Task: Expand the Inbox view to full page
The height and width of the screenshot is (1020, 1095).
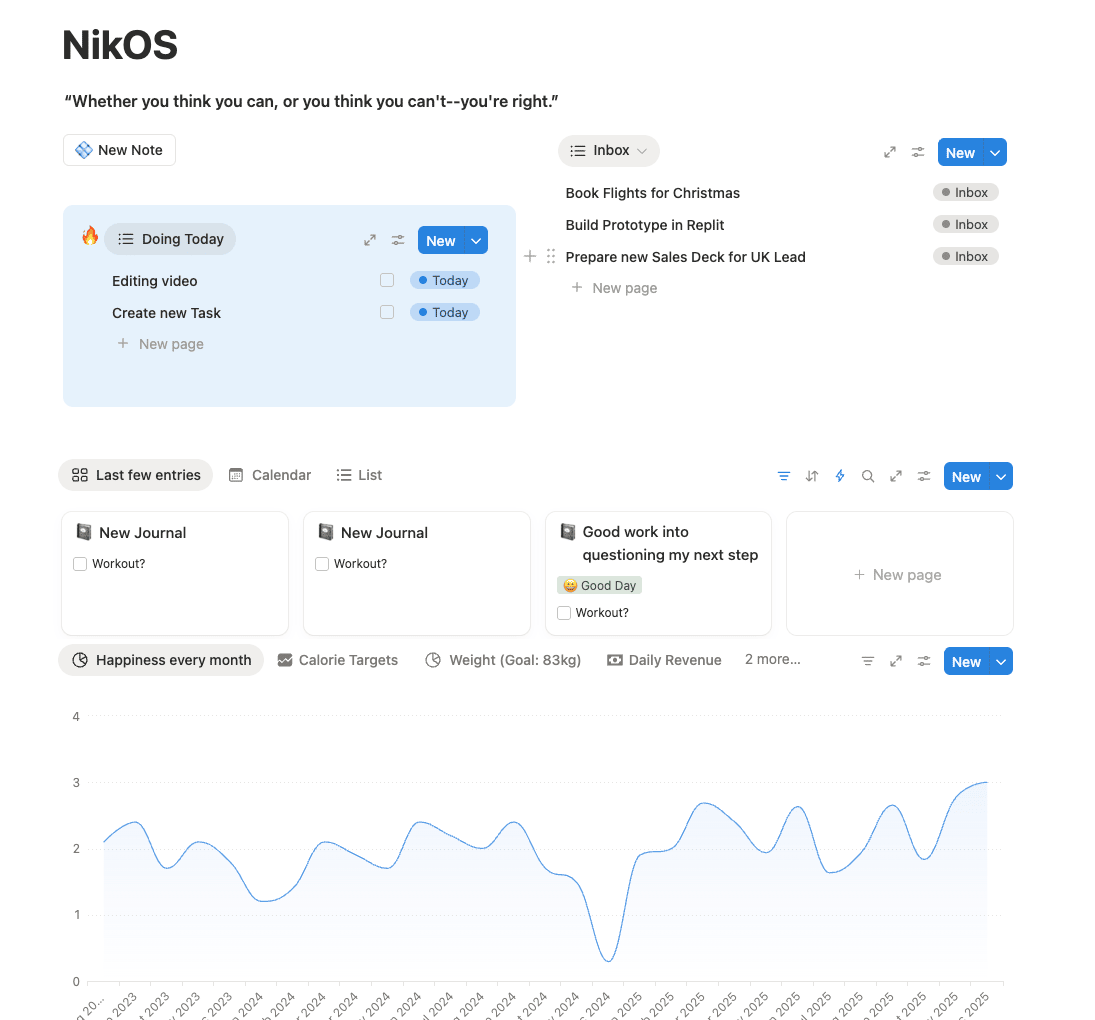Action: click(x=890, y=152)
